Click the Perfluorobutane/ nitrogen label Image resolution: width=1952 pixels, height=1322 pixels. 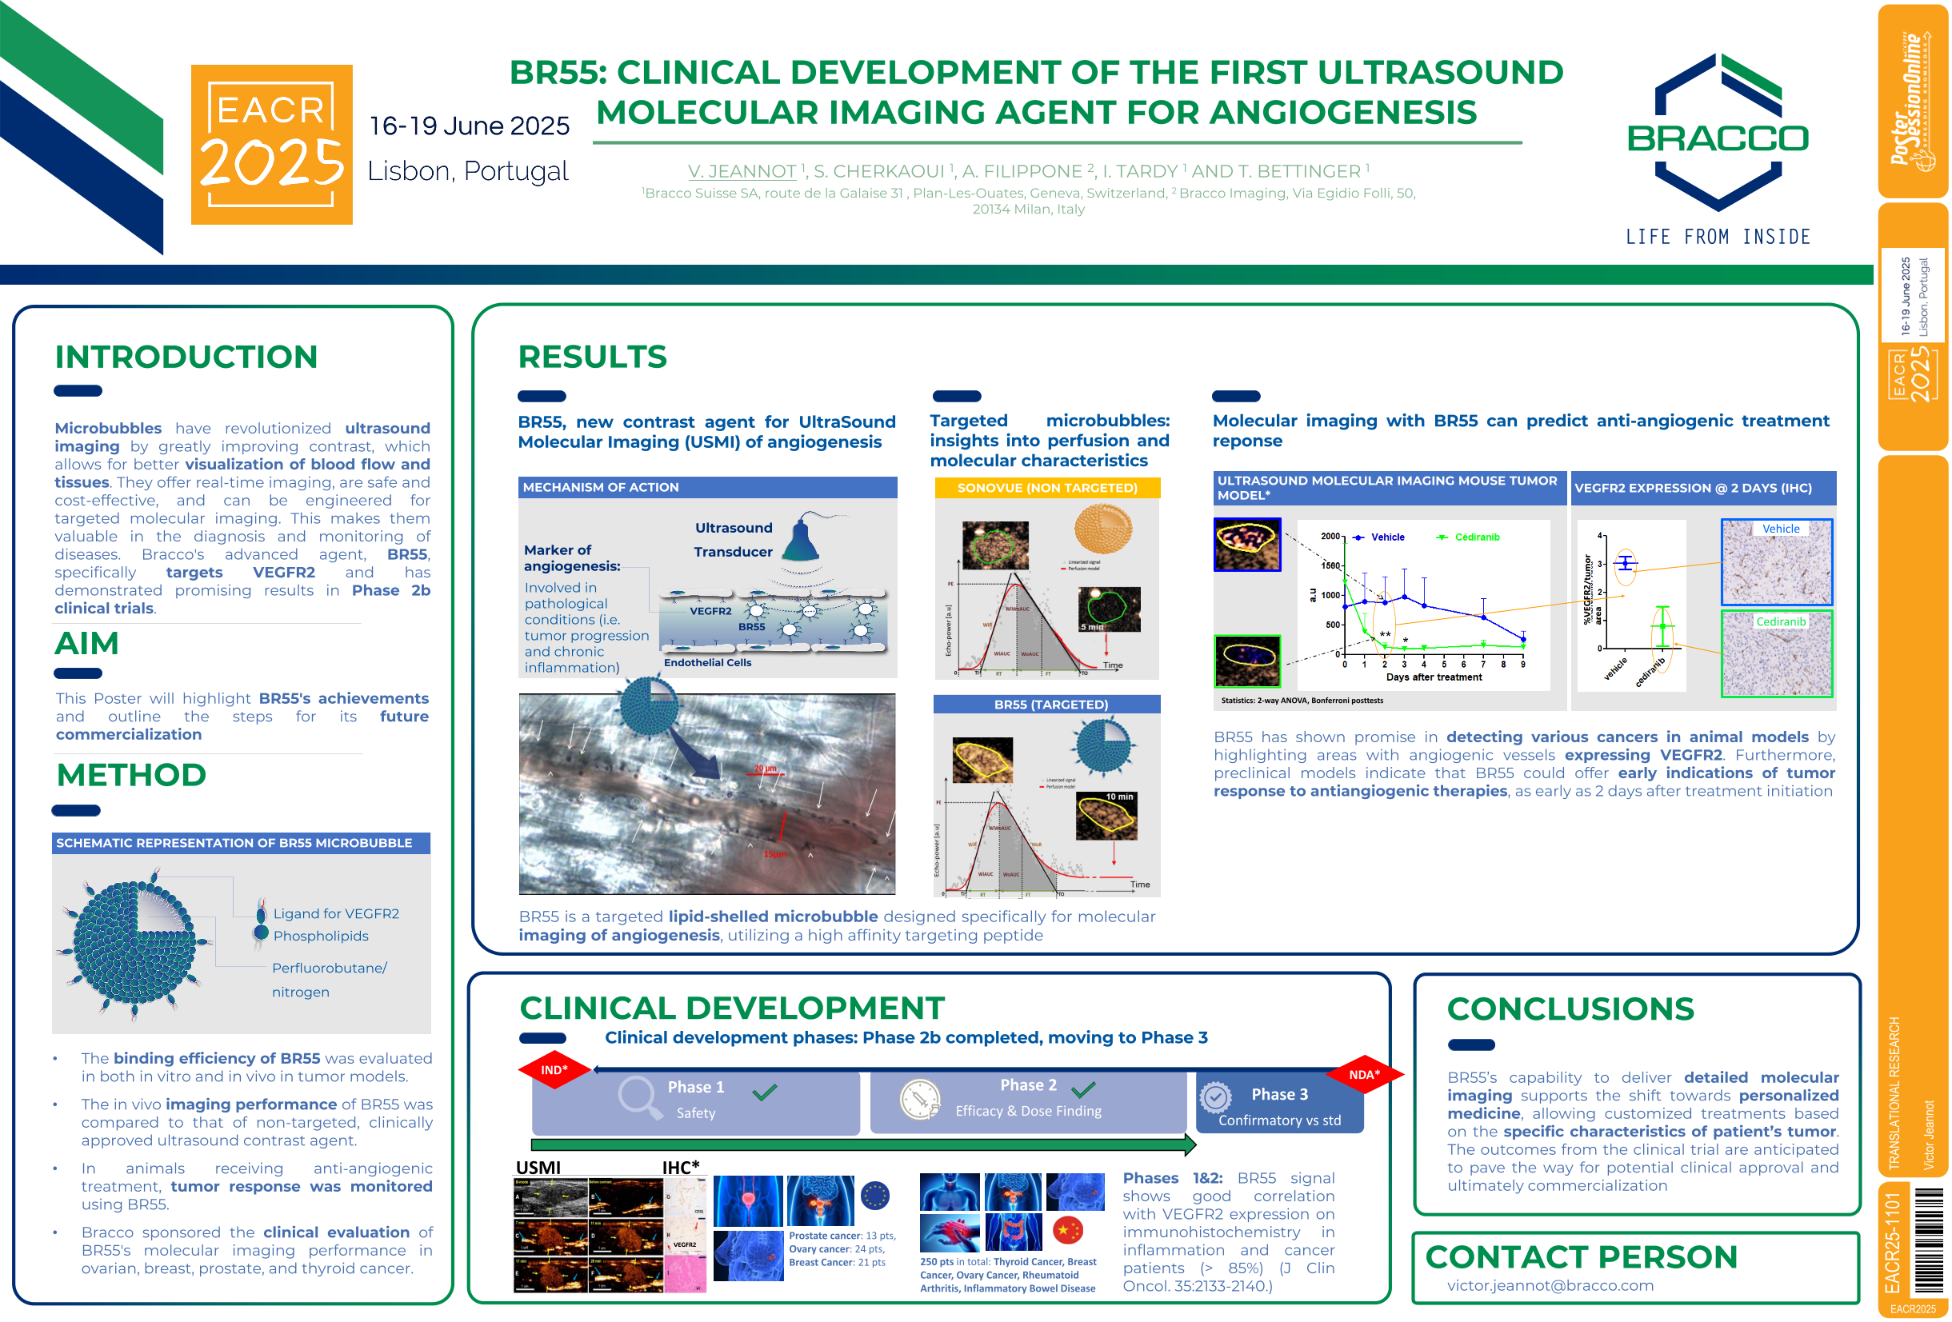329,980
